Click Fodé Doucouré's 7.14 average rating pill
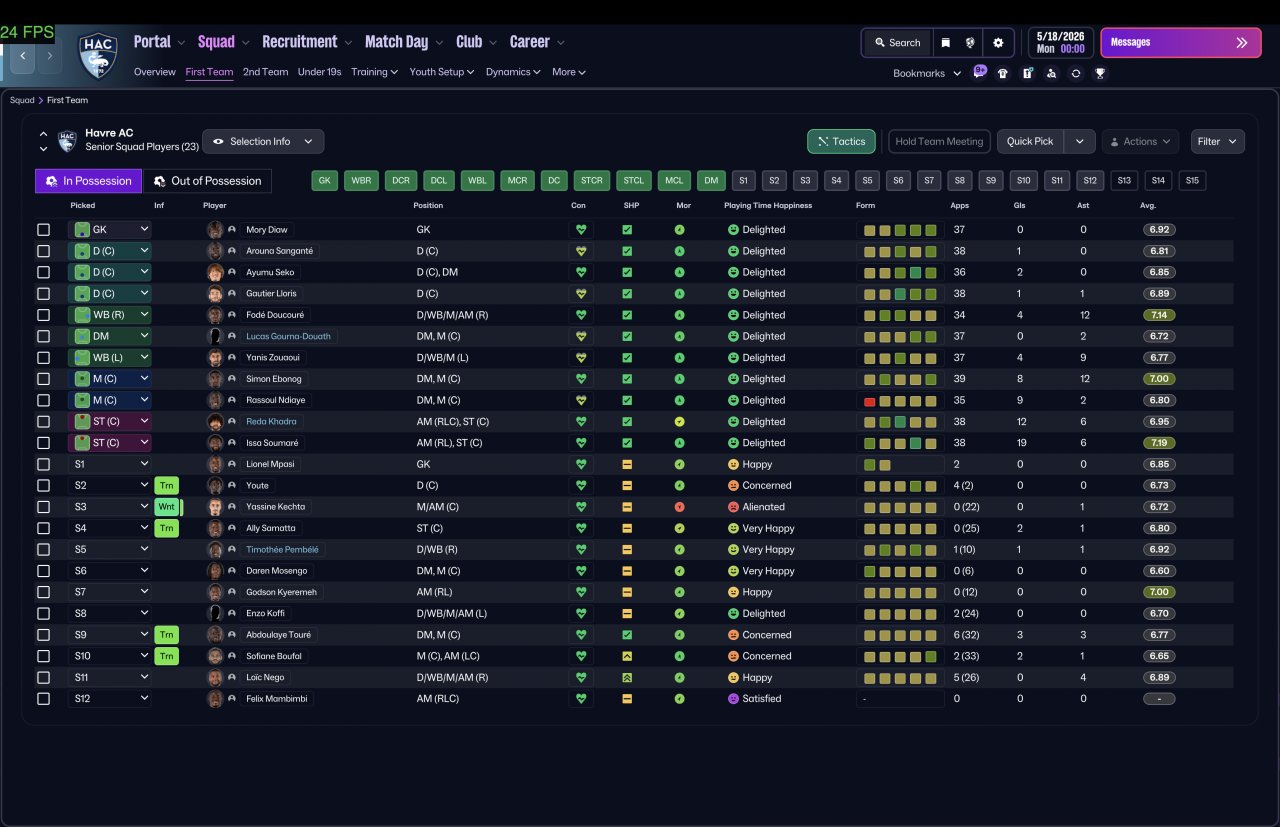 pos(1159,315)
